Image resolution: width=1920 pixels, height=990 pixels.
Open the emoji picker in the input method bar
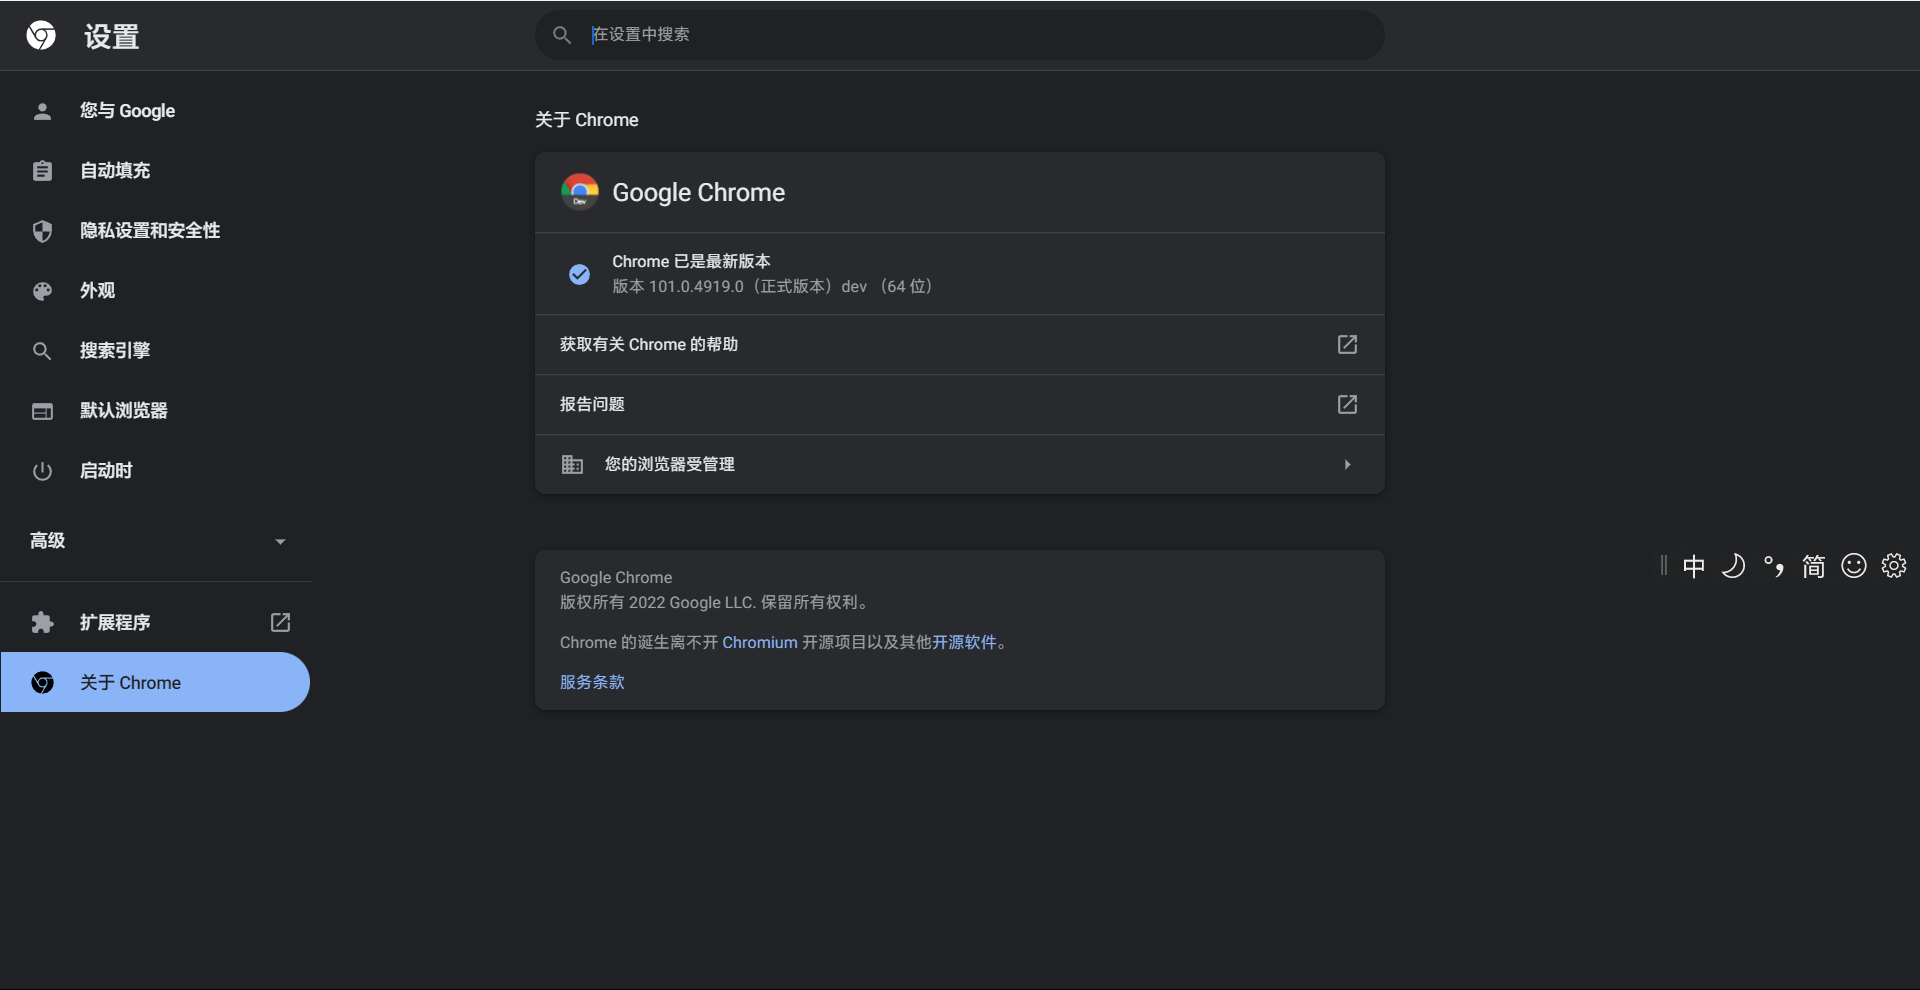tap(1853, 566)
